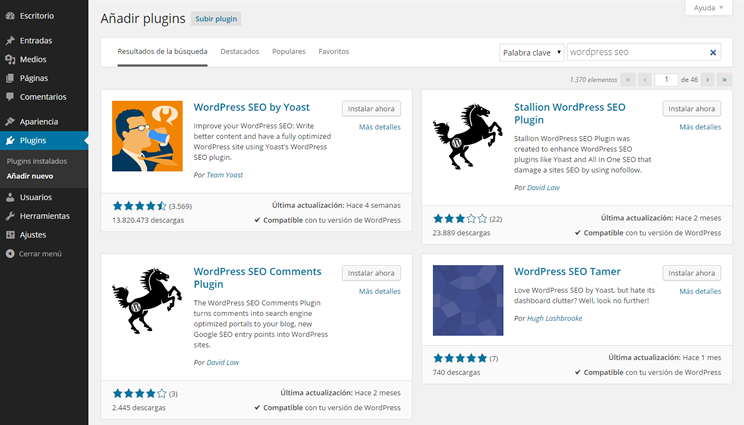
Task: Click '2.445 descargas' text
Action: (x=139, y=407)
